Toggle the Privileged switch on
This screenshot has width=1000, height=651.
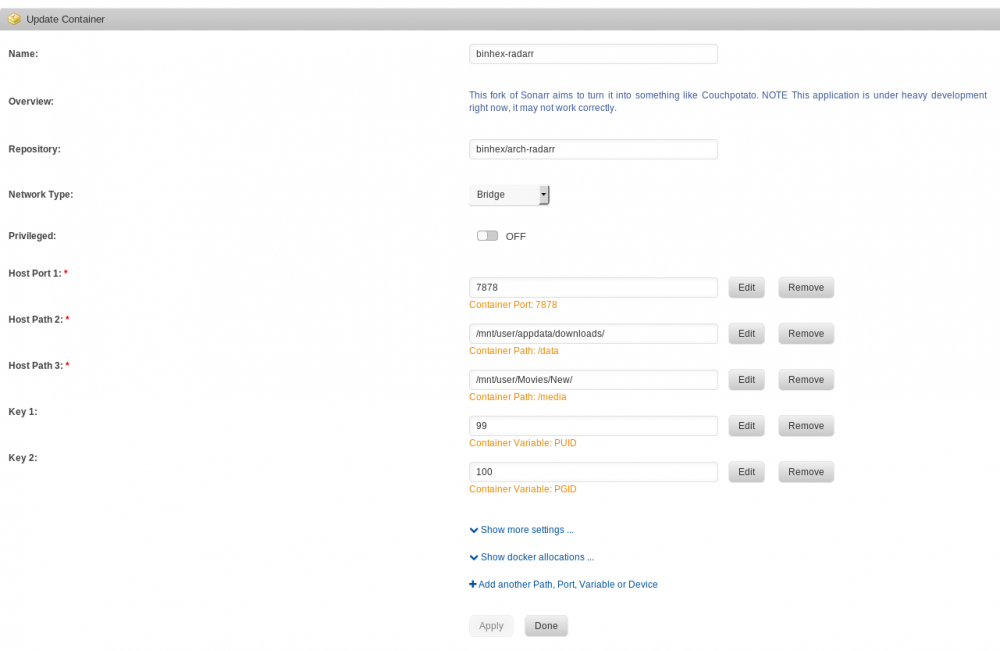[487, 236]
